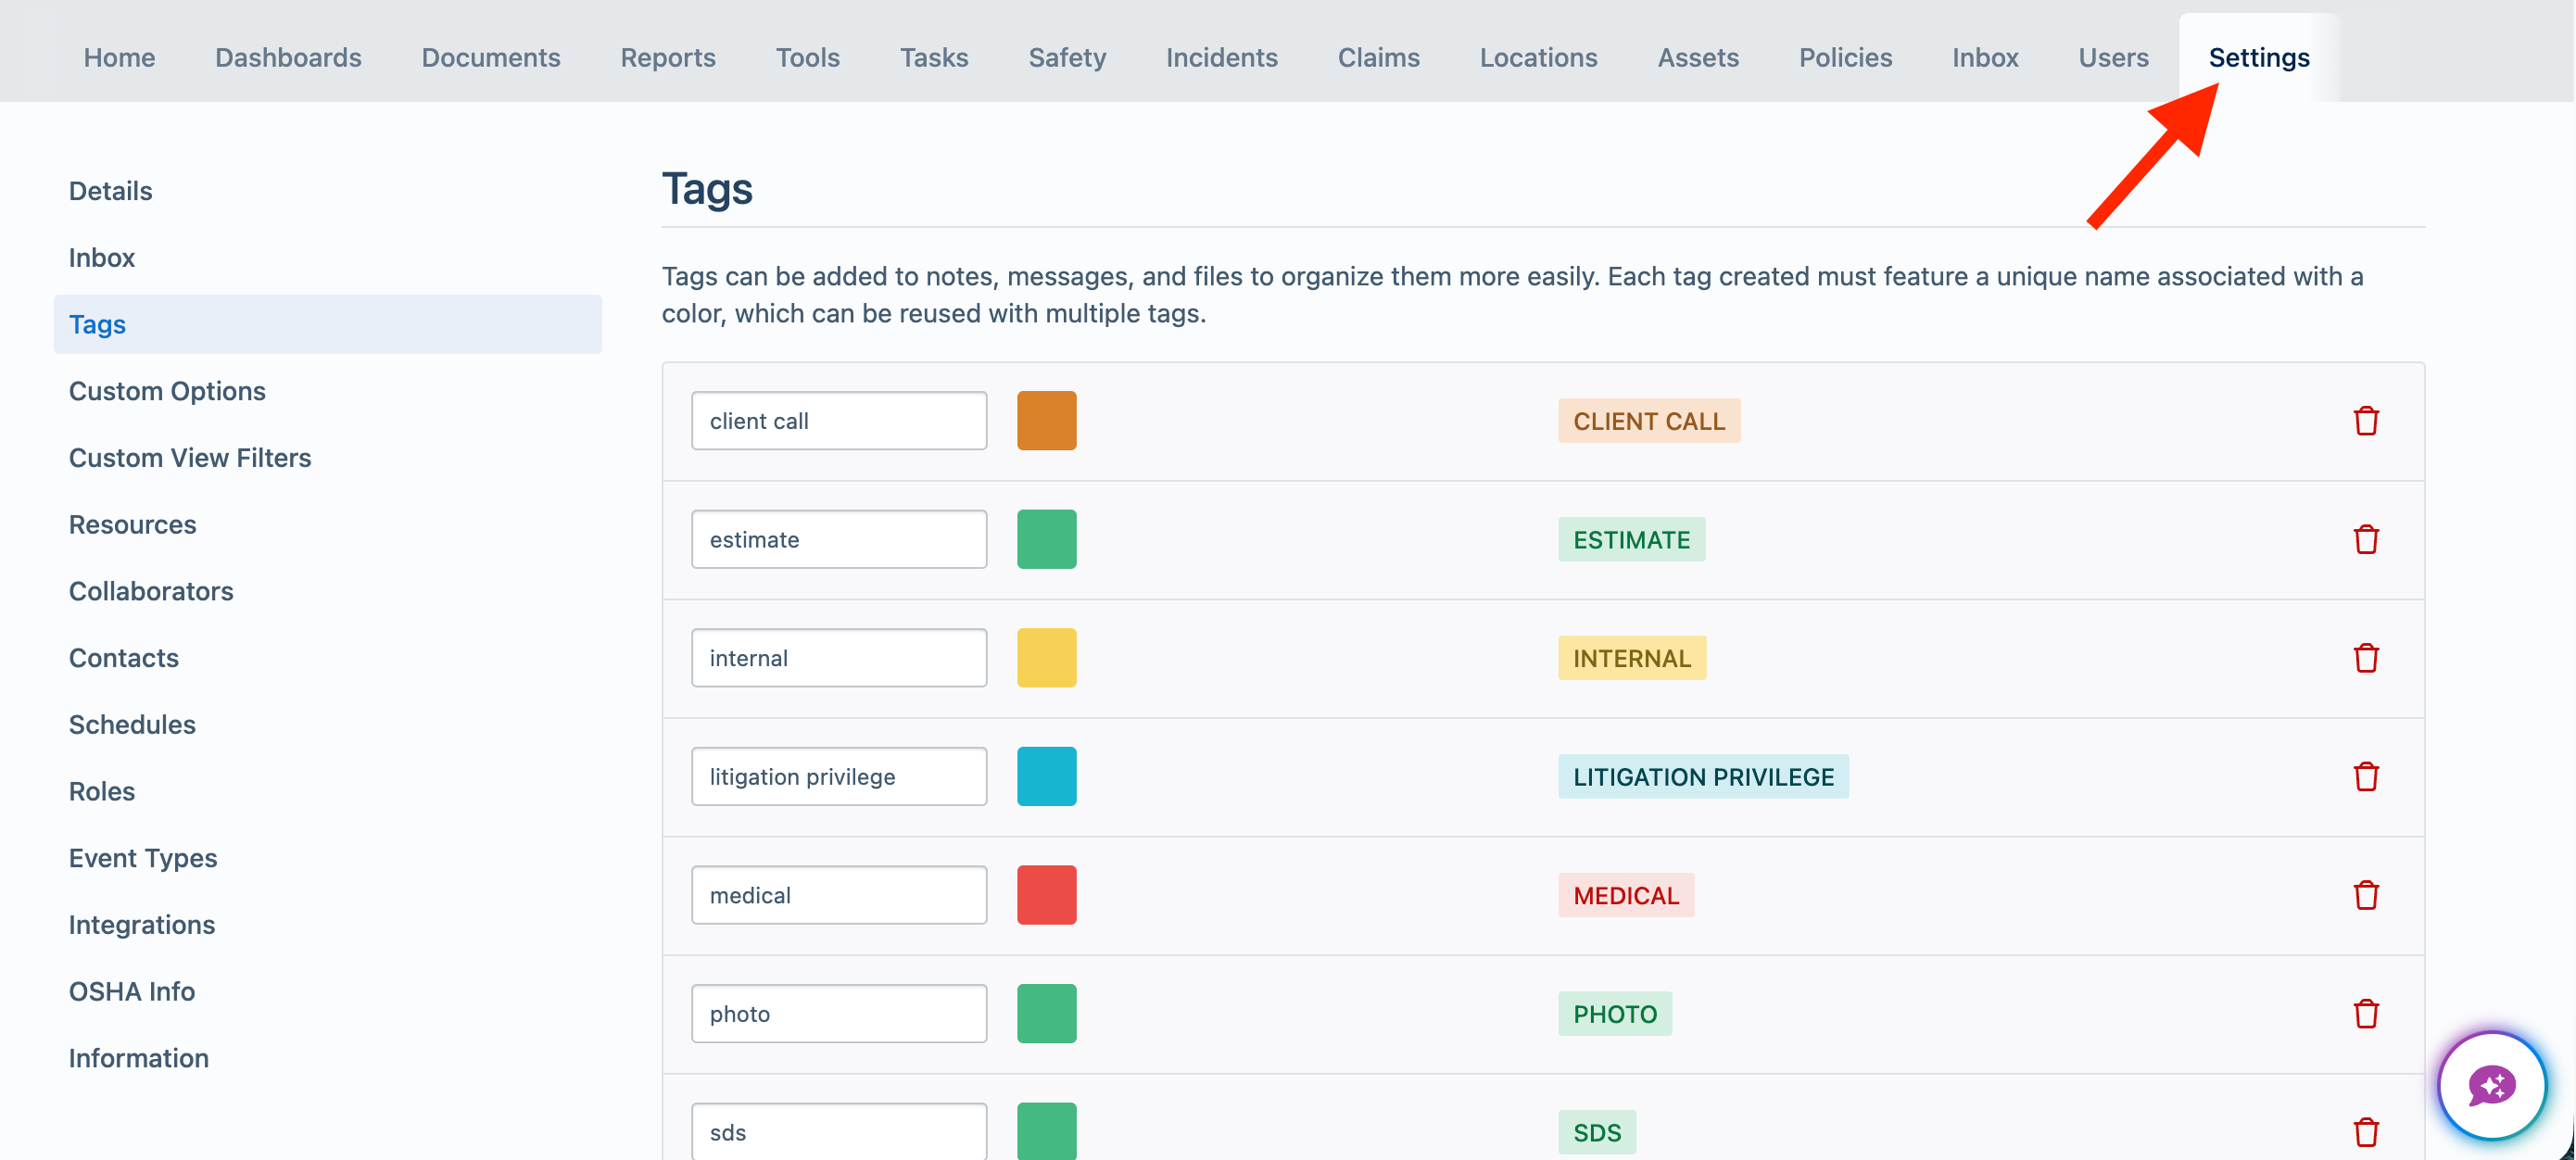This screenshot has height=1160, width=2576.
Task: Delete the medical tag
Action: coord(2365,895)
